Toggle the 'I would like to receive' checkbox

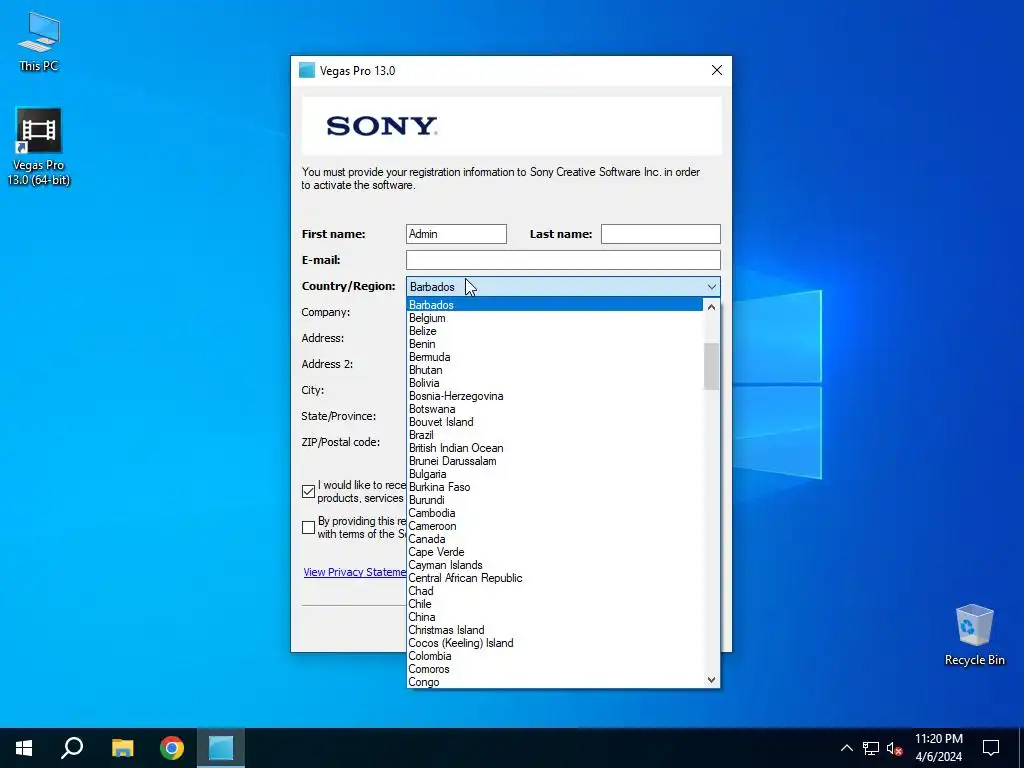(x=308, y=492)
